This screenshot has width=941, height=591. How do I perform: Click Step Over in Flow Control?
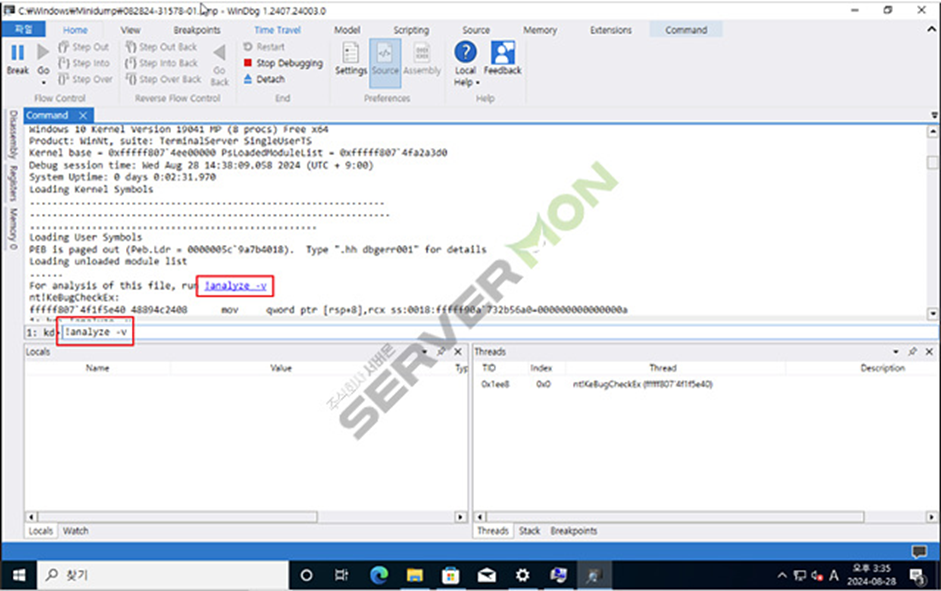[x=85, y=79]
